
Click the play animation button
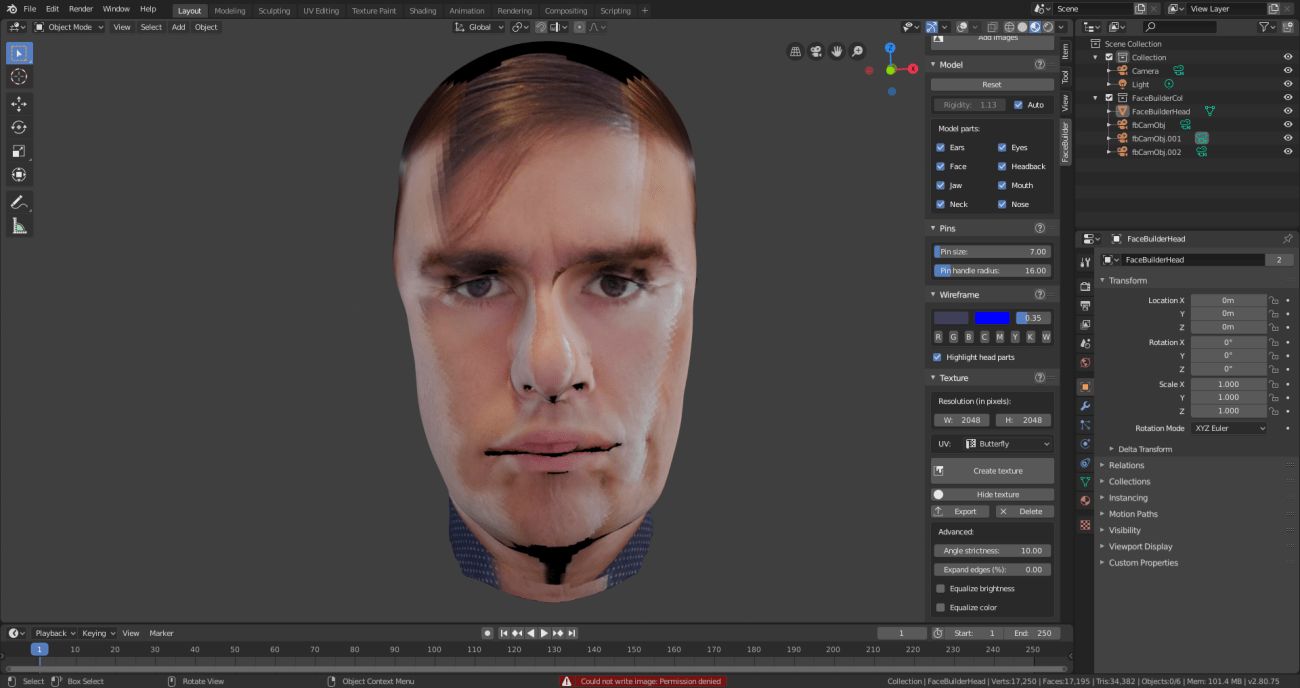(544, 633)
